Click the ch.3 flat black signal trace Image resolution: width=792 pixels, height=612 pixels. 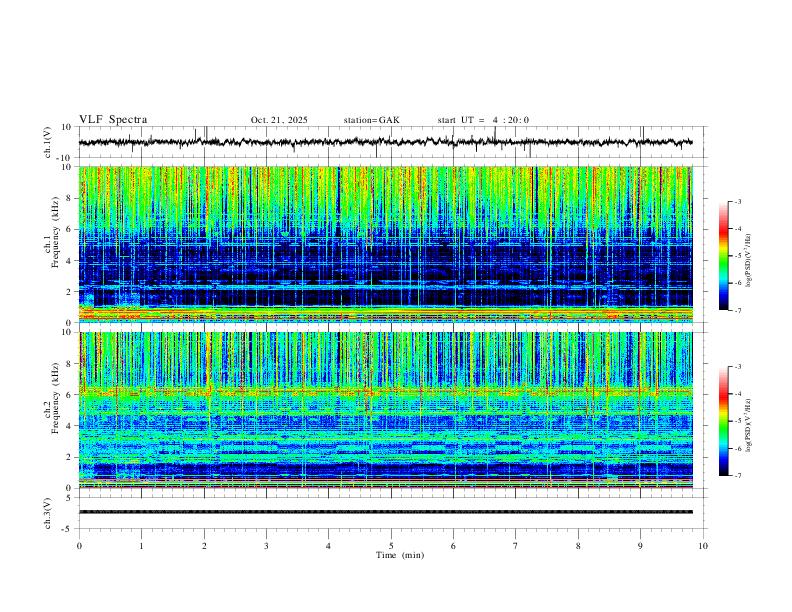tap(386, 512)
